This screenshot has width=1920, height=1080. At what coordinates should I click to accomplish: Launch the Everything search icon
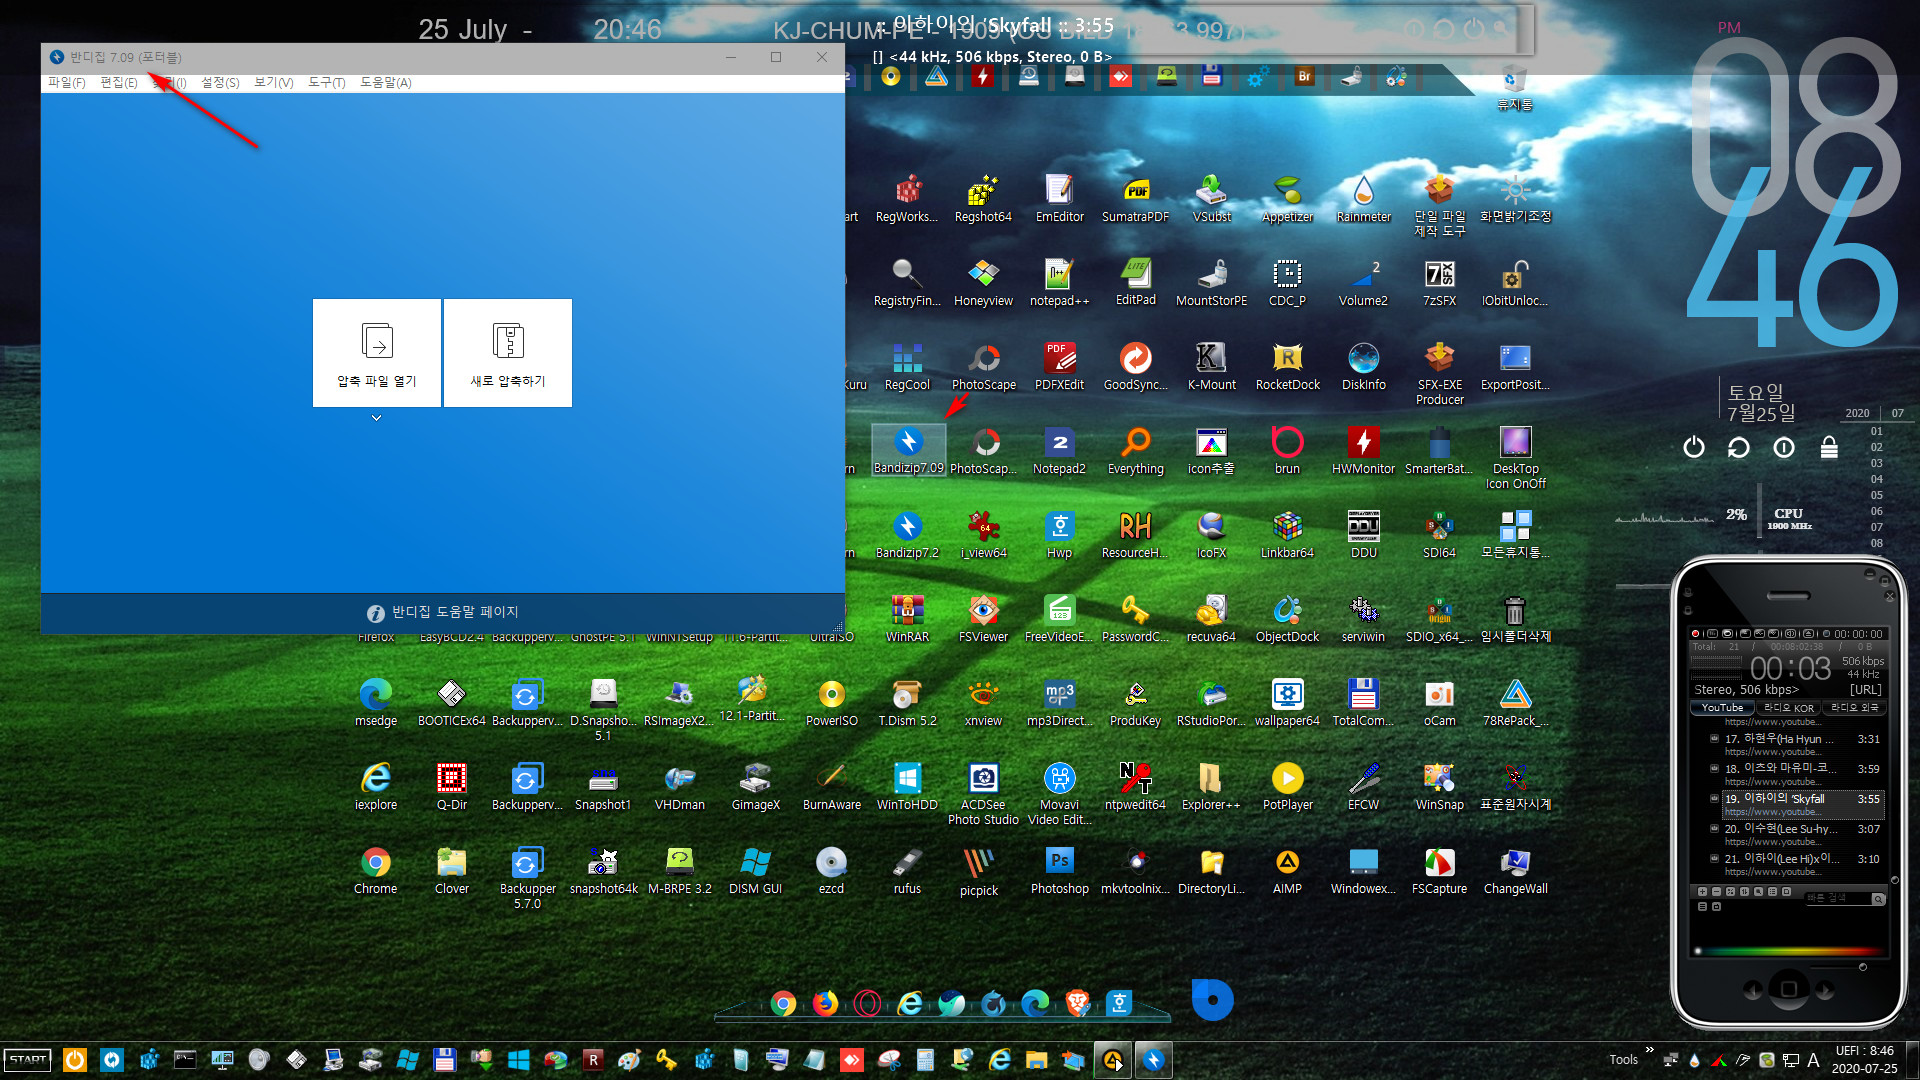(1136, 450)
